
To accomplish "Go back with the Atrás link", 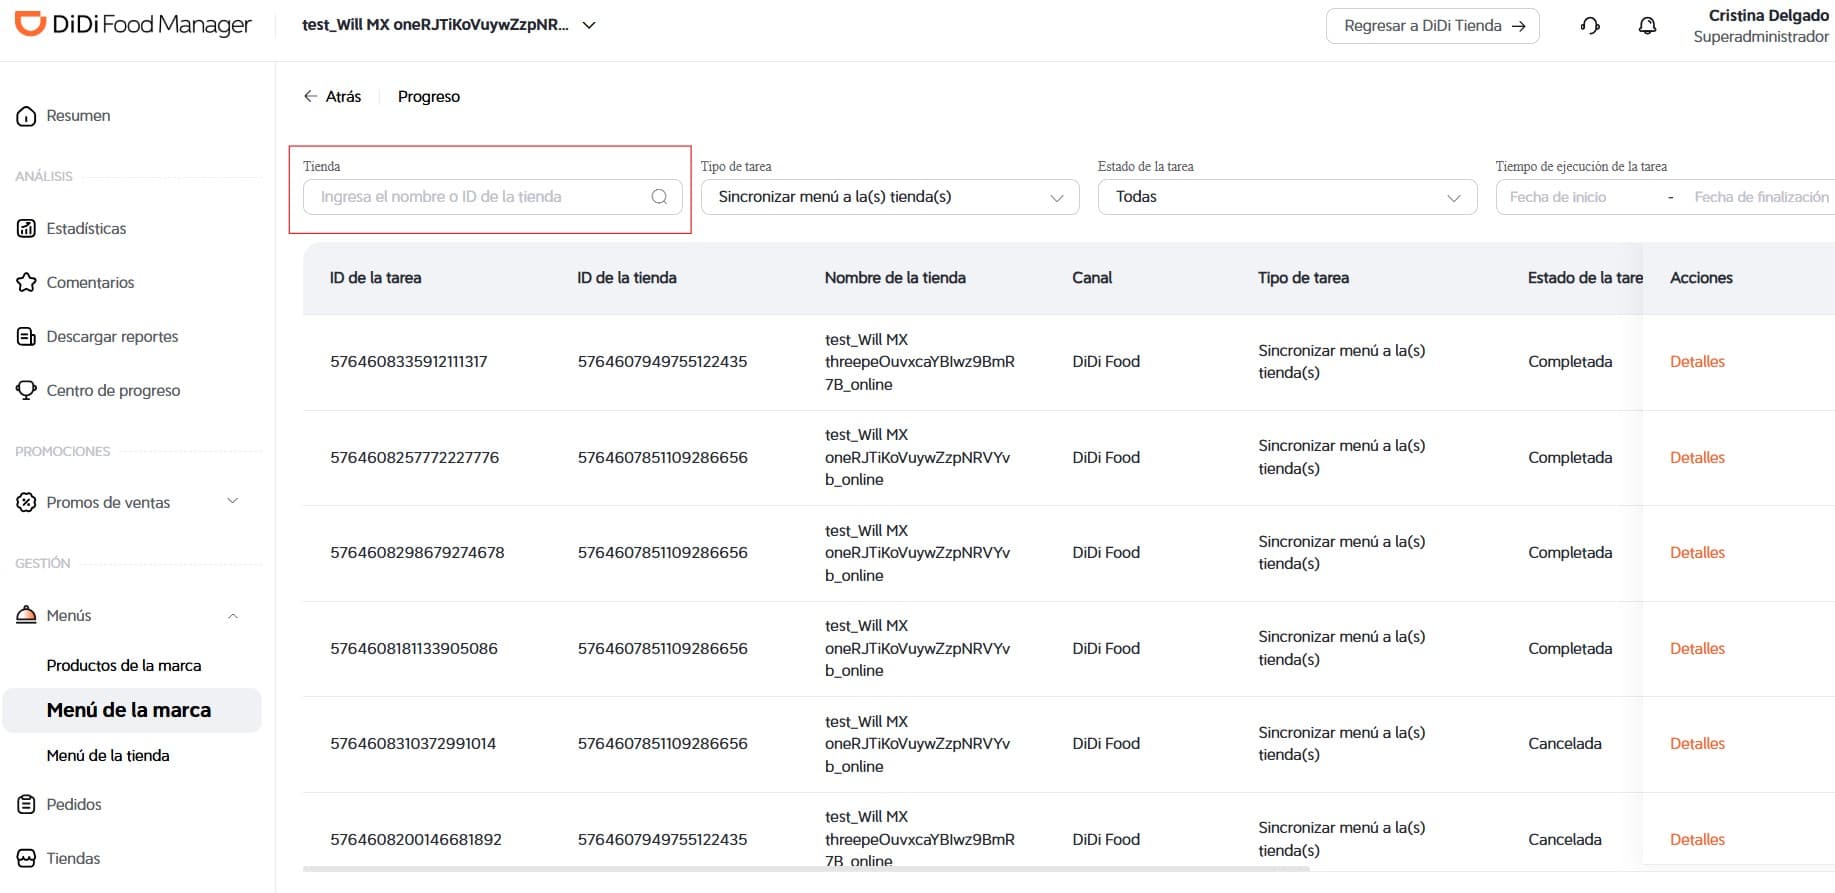I will tap(332, 96).
